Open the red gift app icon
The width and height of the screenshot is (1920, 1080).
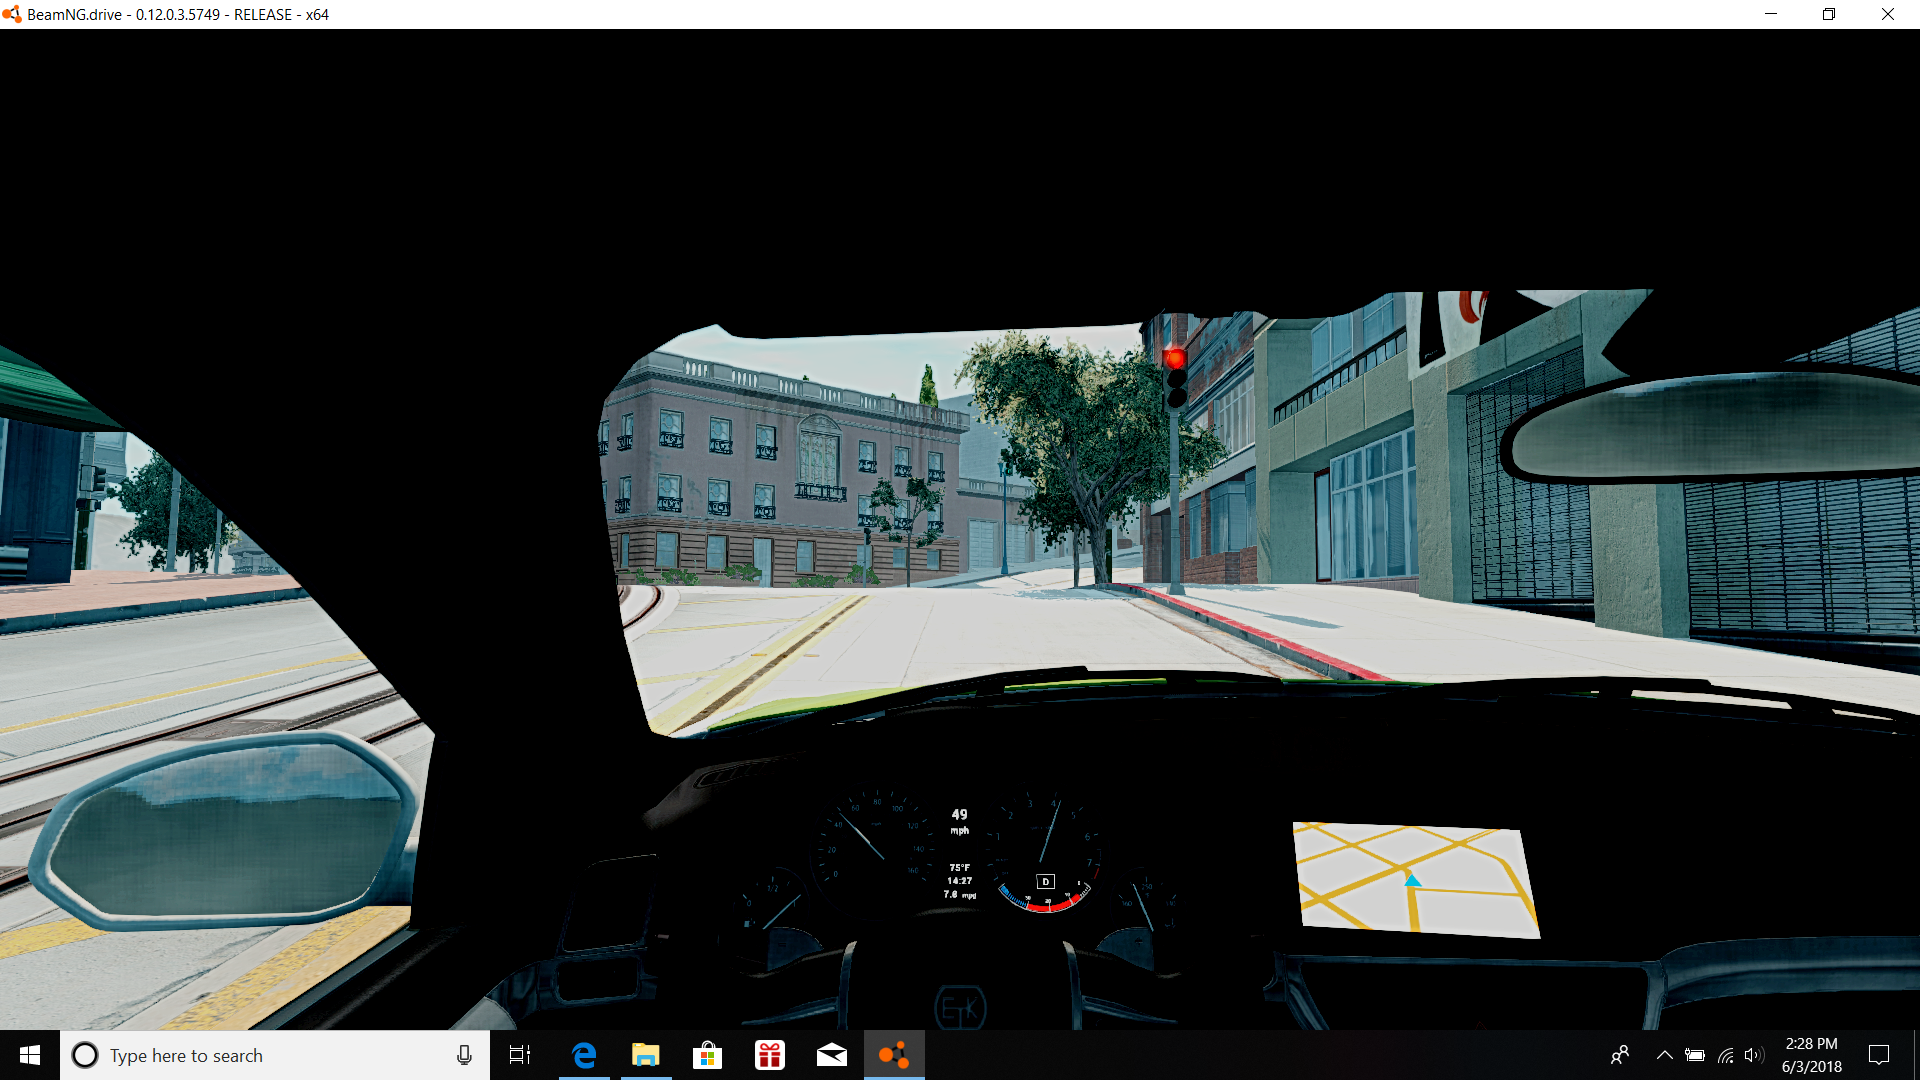tap(770, 1055)
